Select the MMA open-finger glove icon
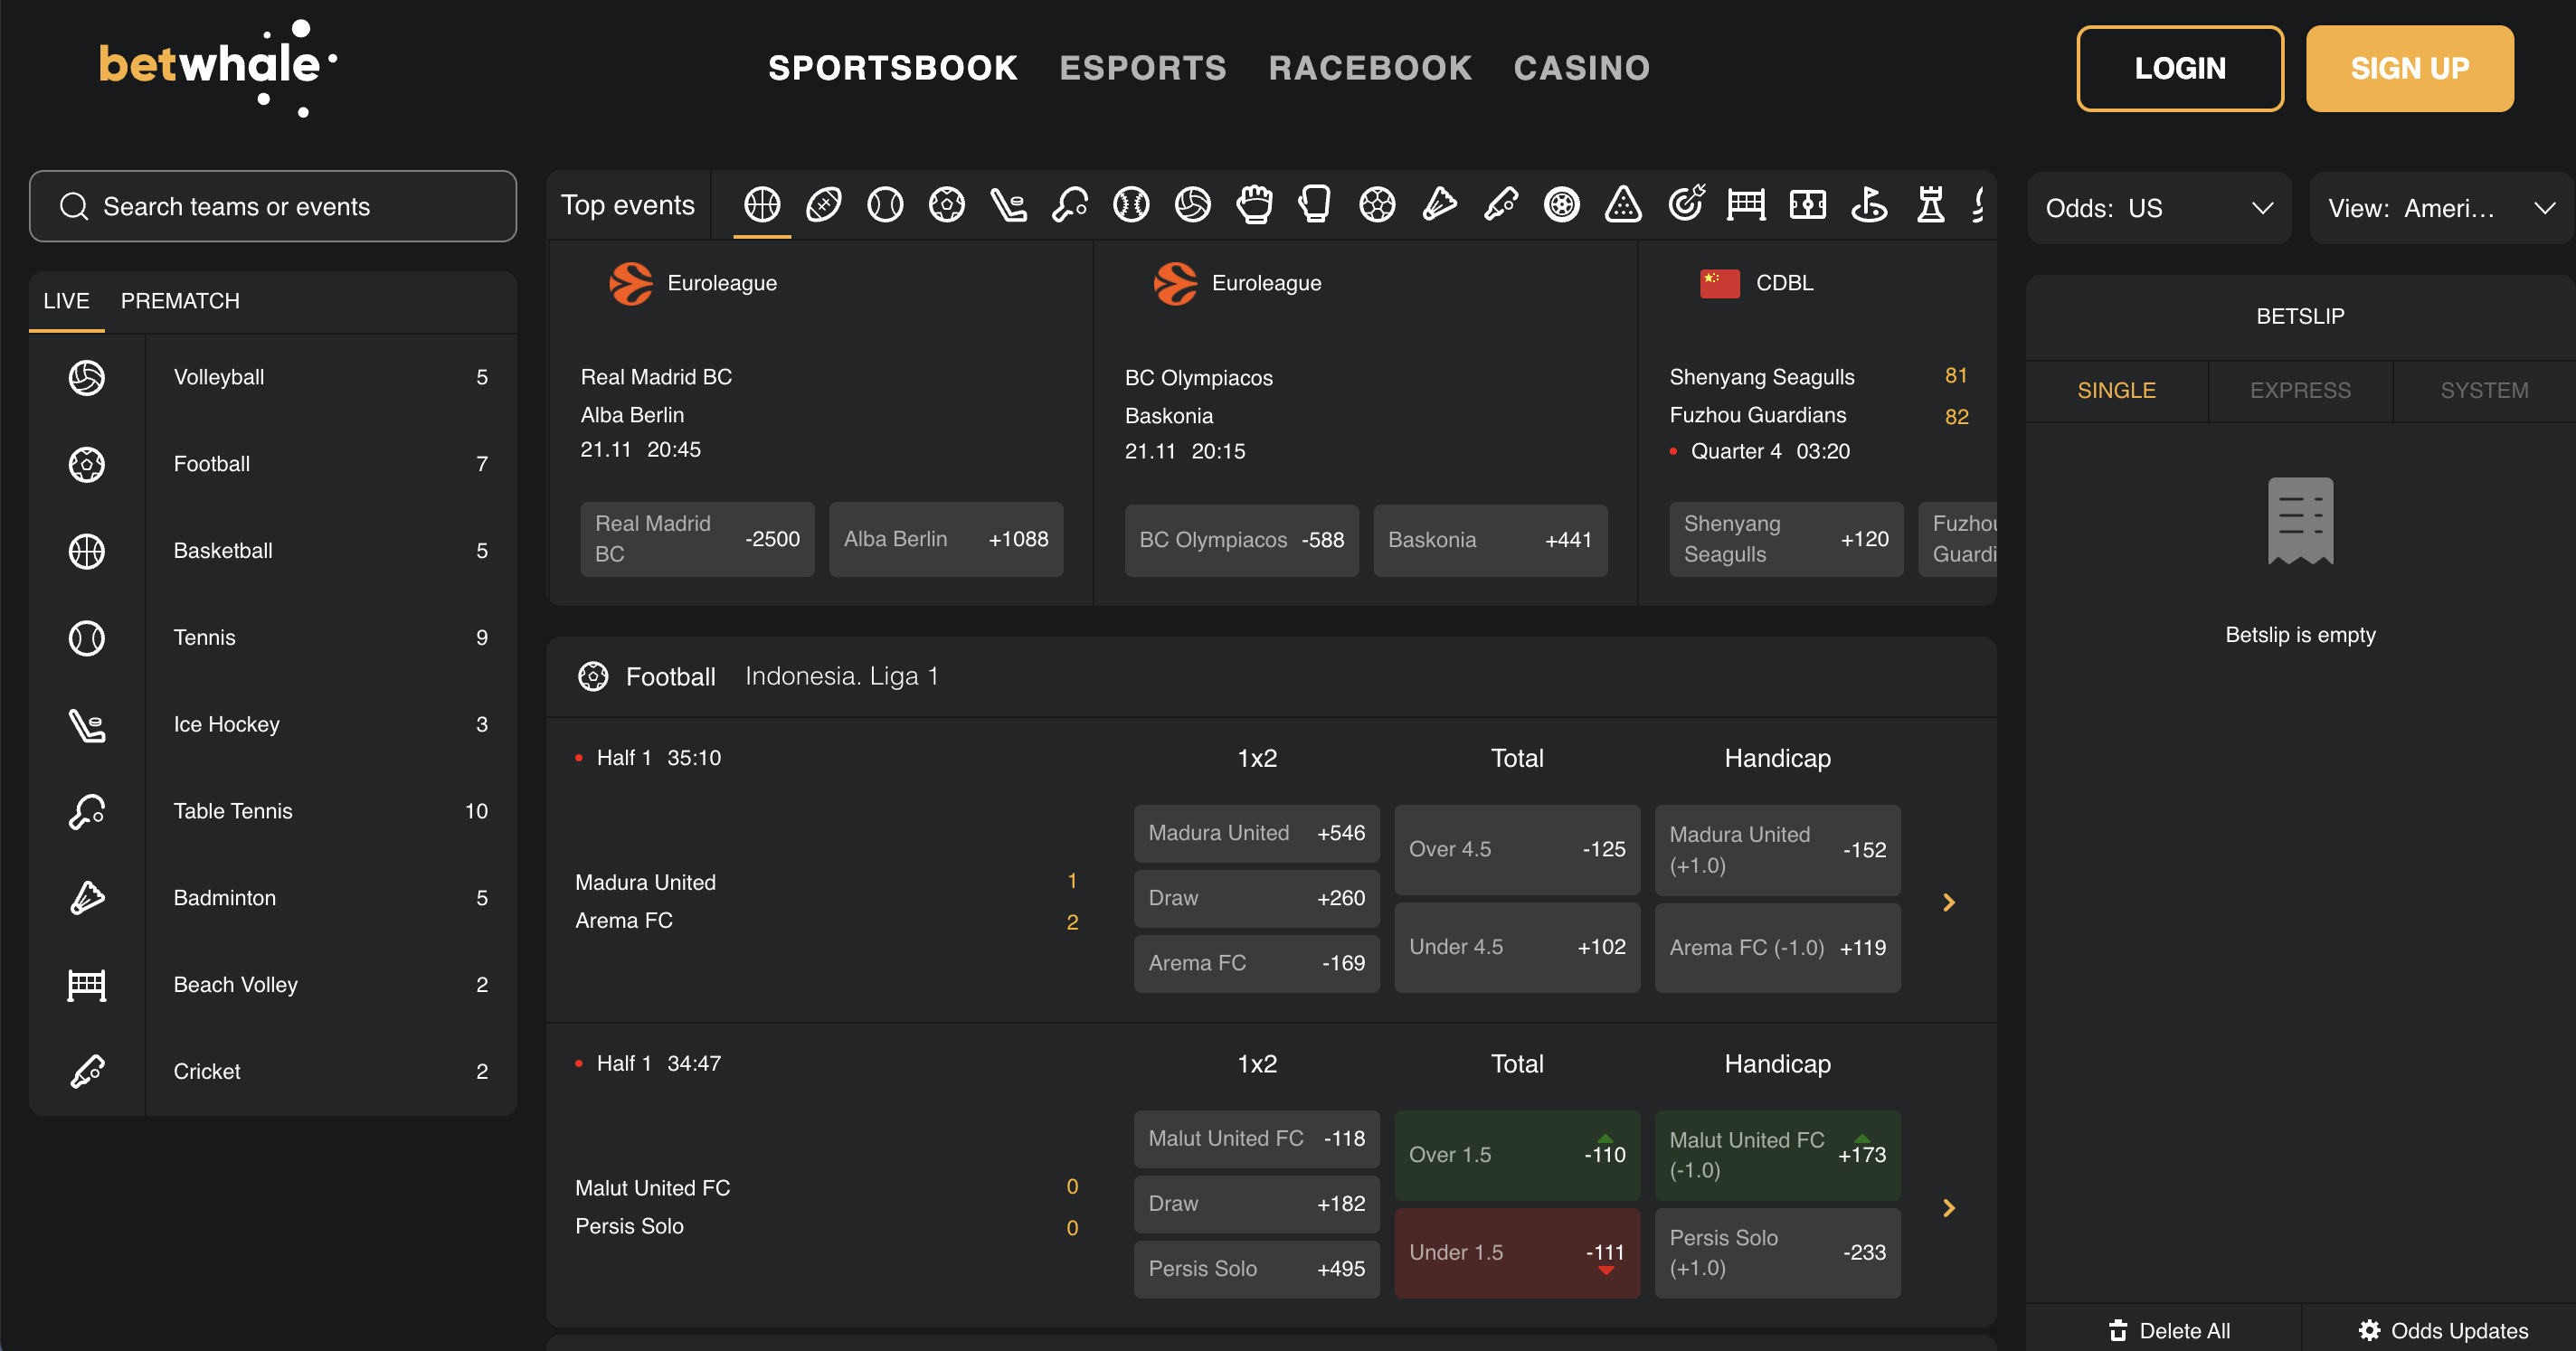 pyautogui.click(x=1254, y=205)
